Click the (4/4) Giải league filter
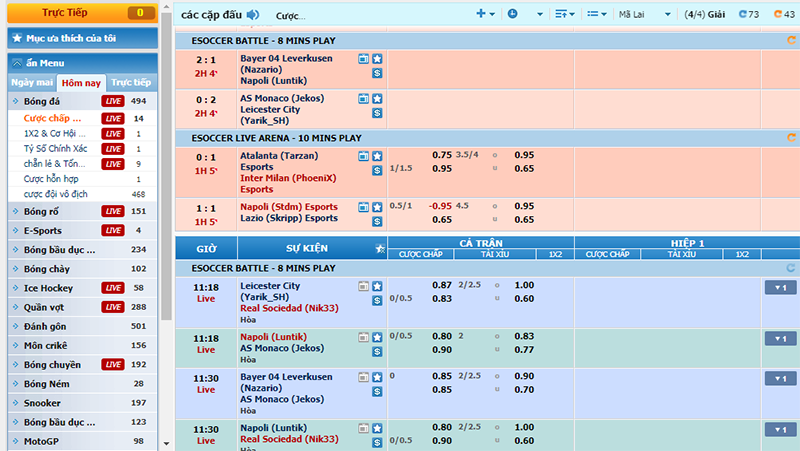The image size is (800, 451). tap(705, 14)
